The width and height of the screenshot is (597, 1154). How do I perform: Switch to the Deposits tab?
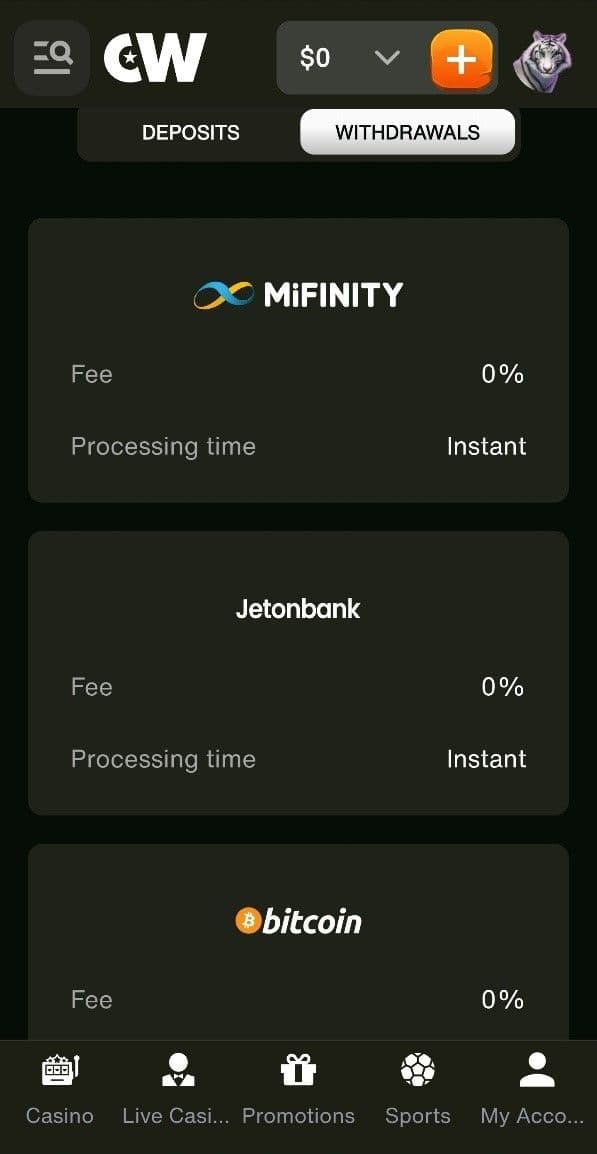click(190, 131)
